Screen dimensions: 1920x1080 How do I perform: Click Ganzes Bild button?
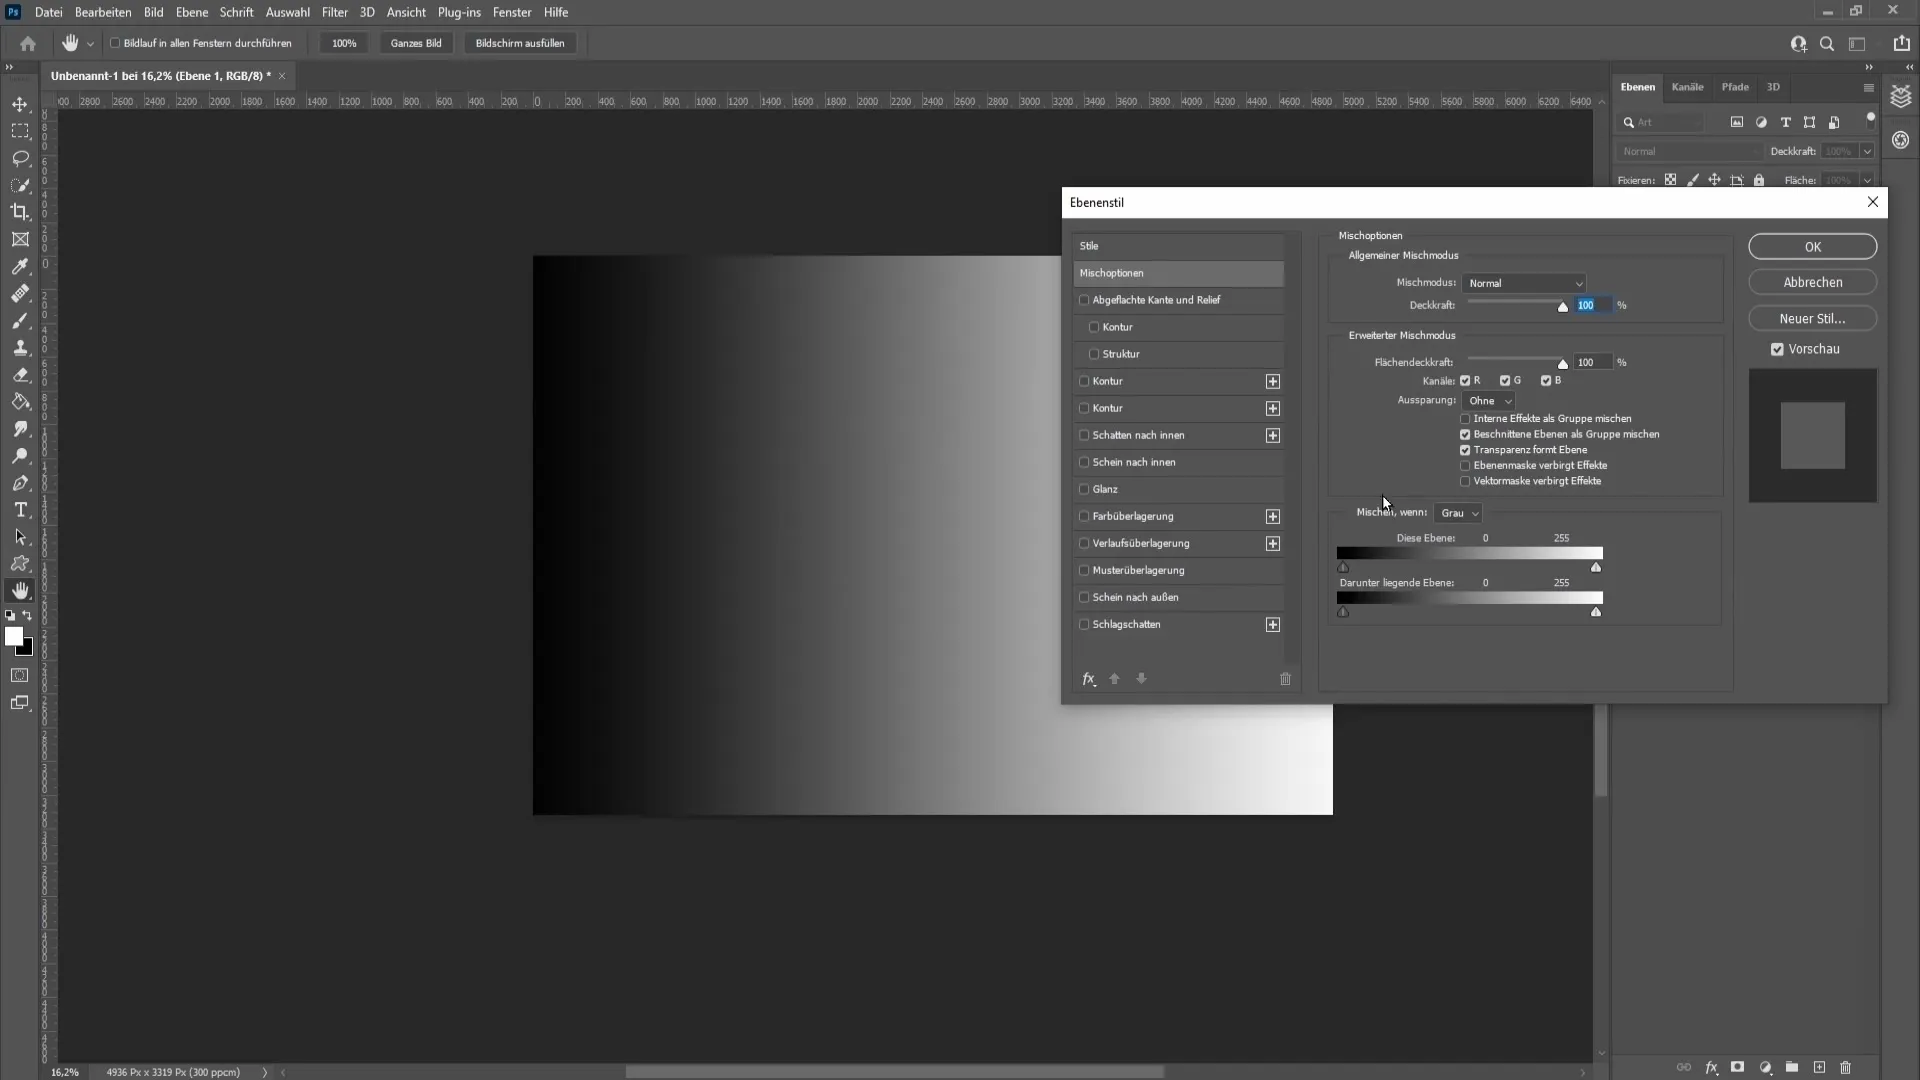[416, 43]
